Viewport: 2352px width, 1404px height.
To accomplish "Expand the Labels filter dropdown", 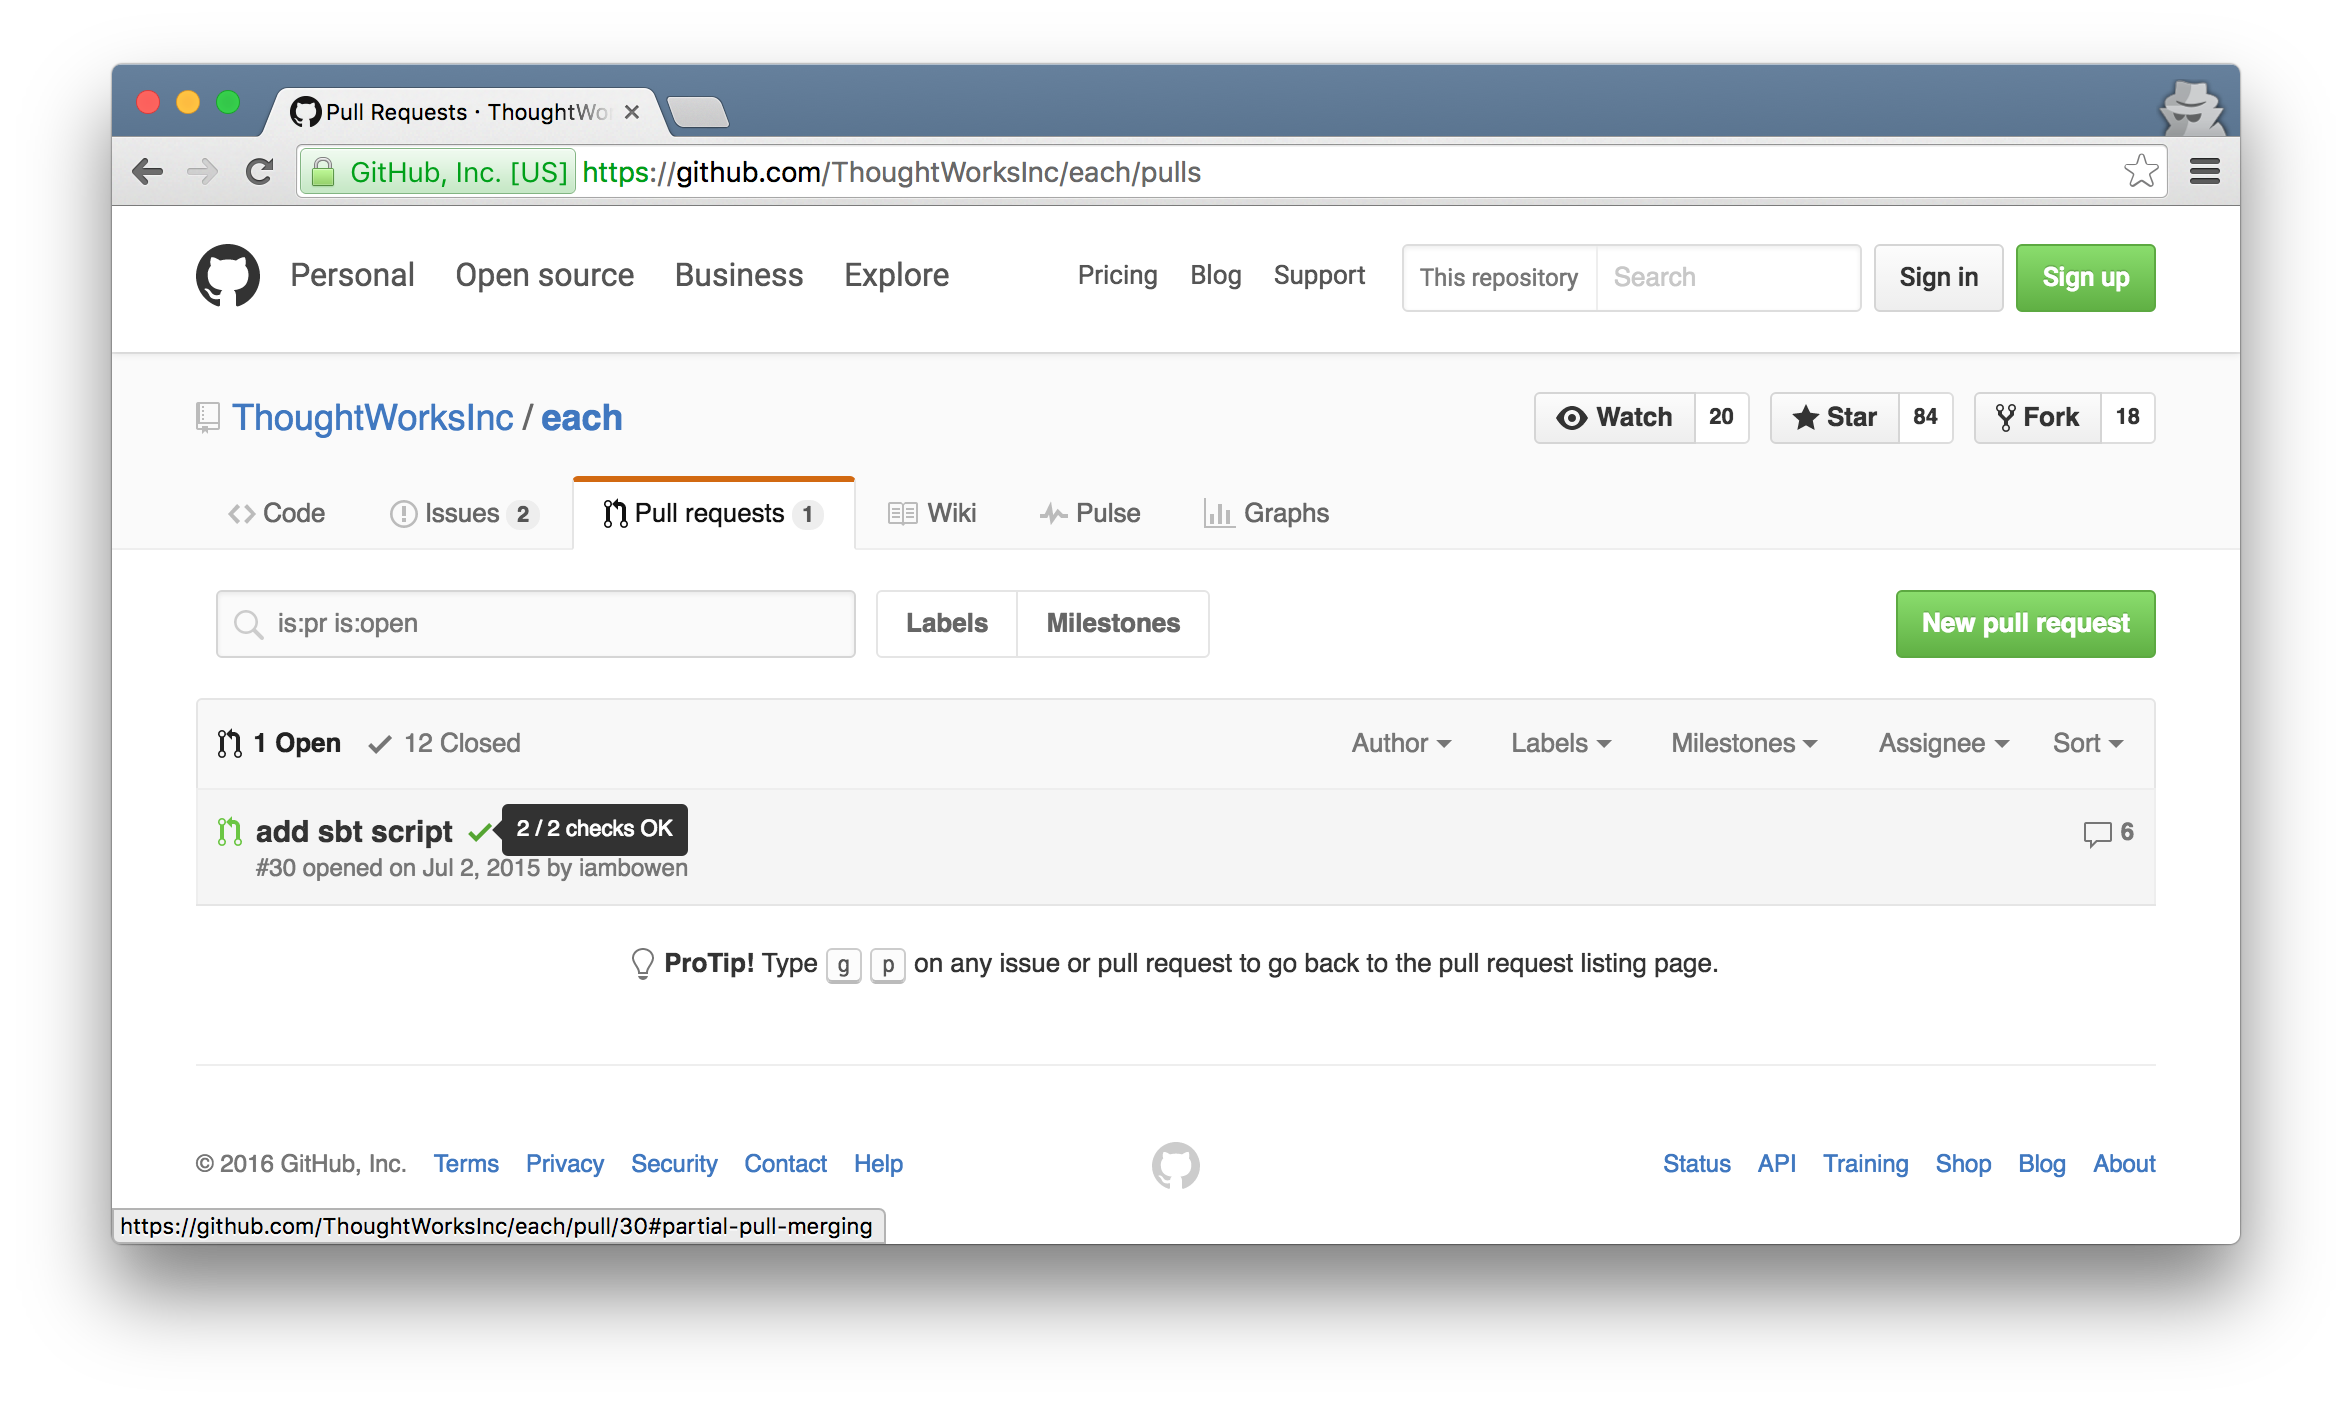I will tap(1561, 743).
